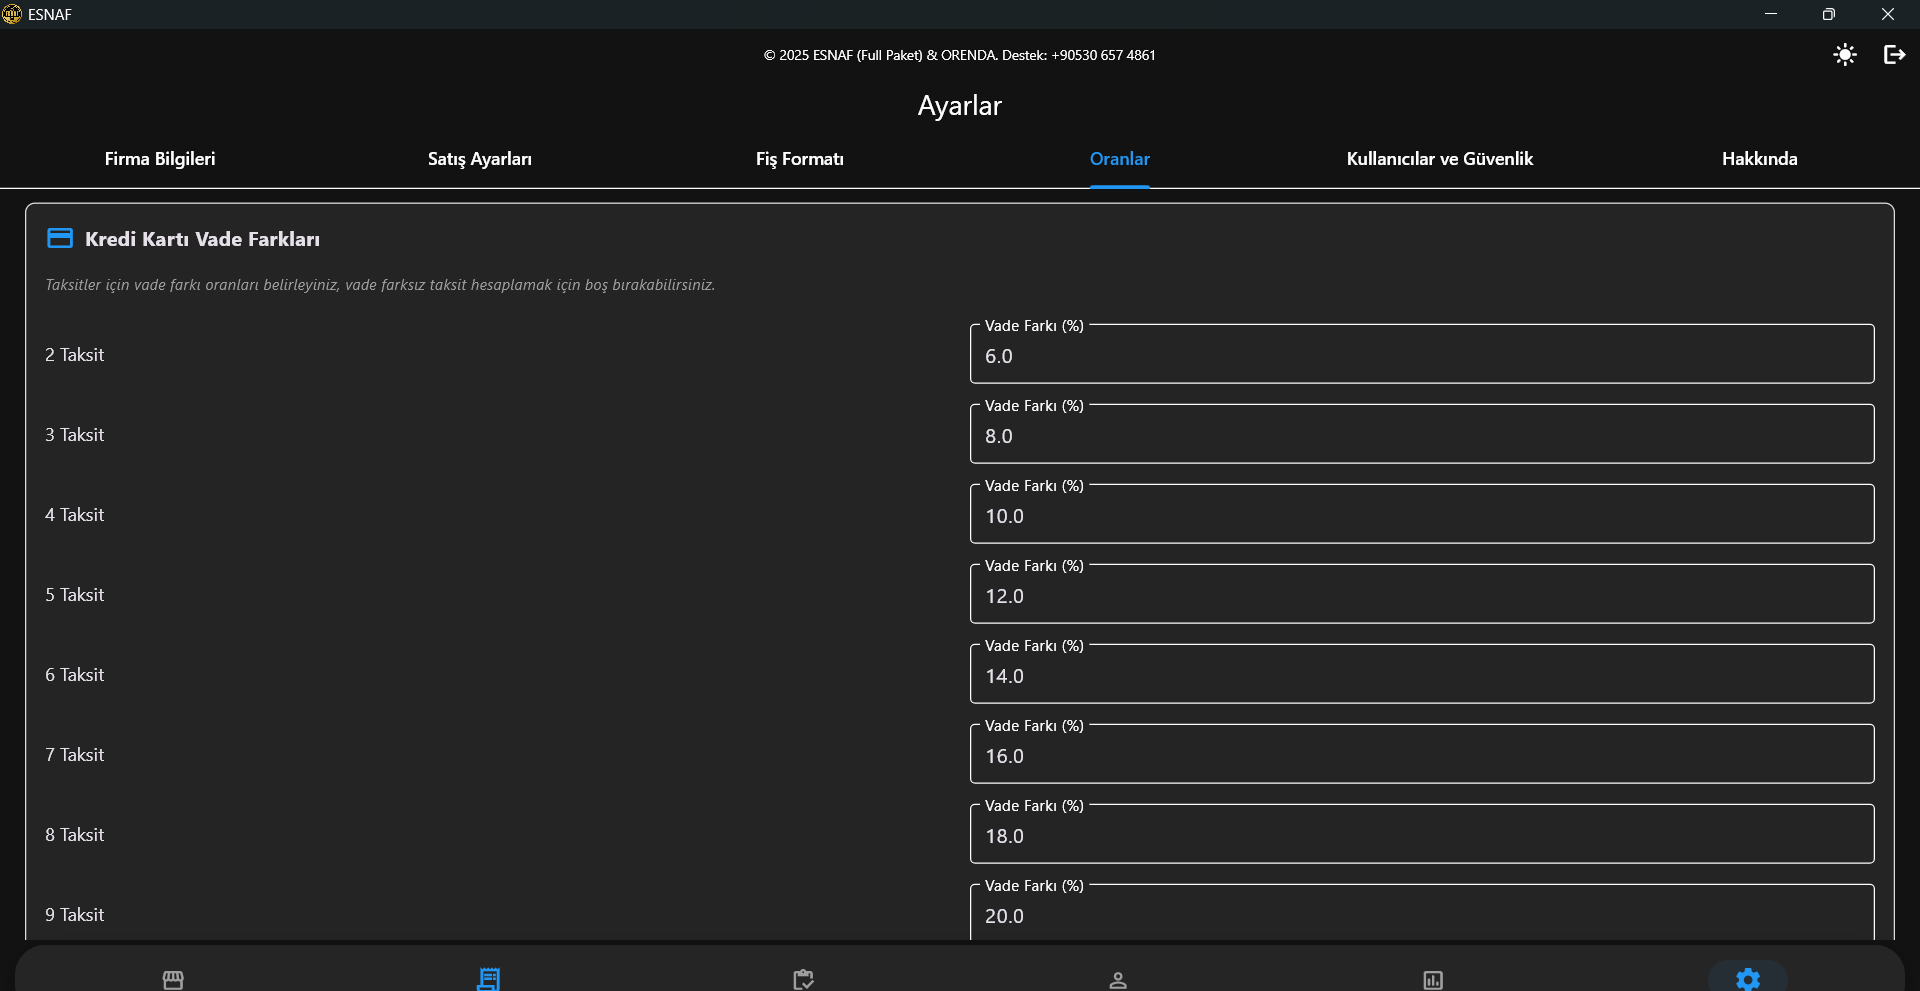The image size is (1920, 991).
Task: Click the settings gear icon in bottom bar
Action: pos(1747,979)
